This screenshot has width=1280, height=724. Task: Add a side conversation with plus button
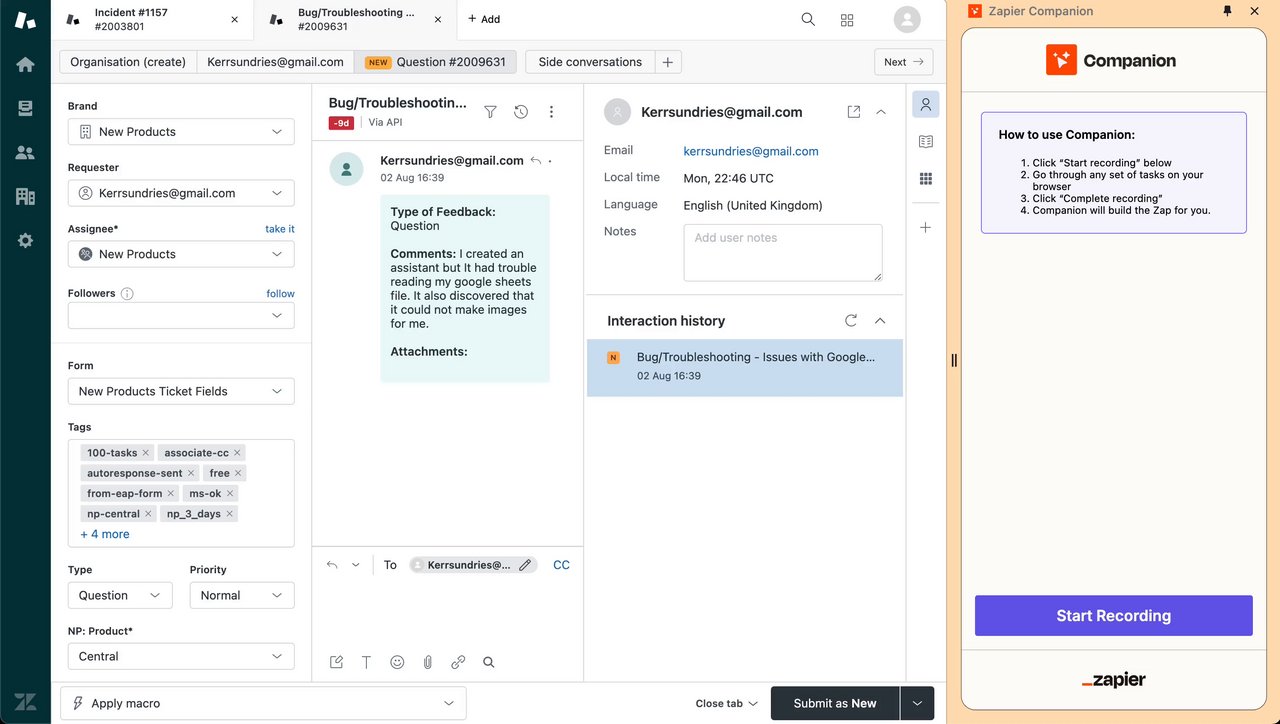pos(668,62)
